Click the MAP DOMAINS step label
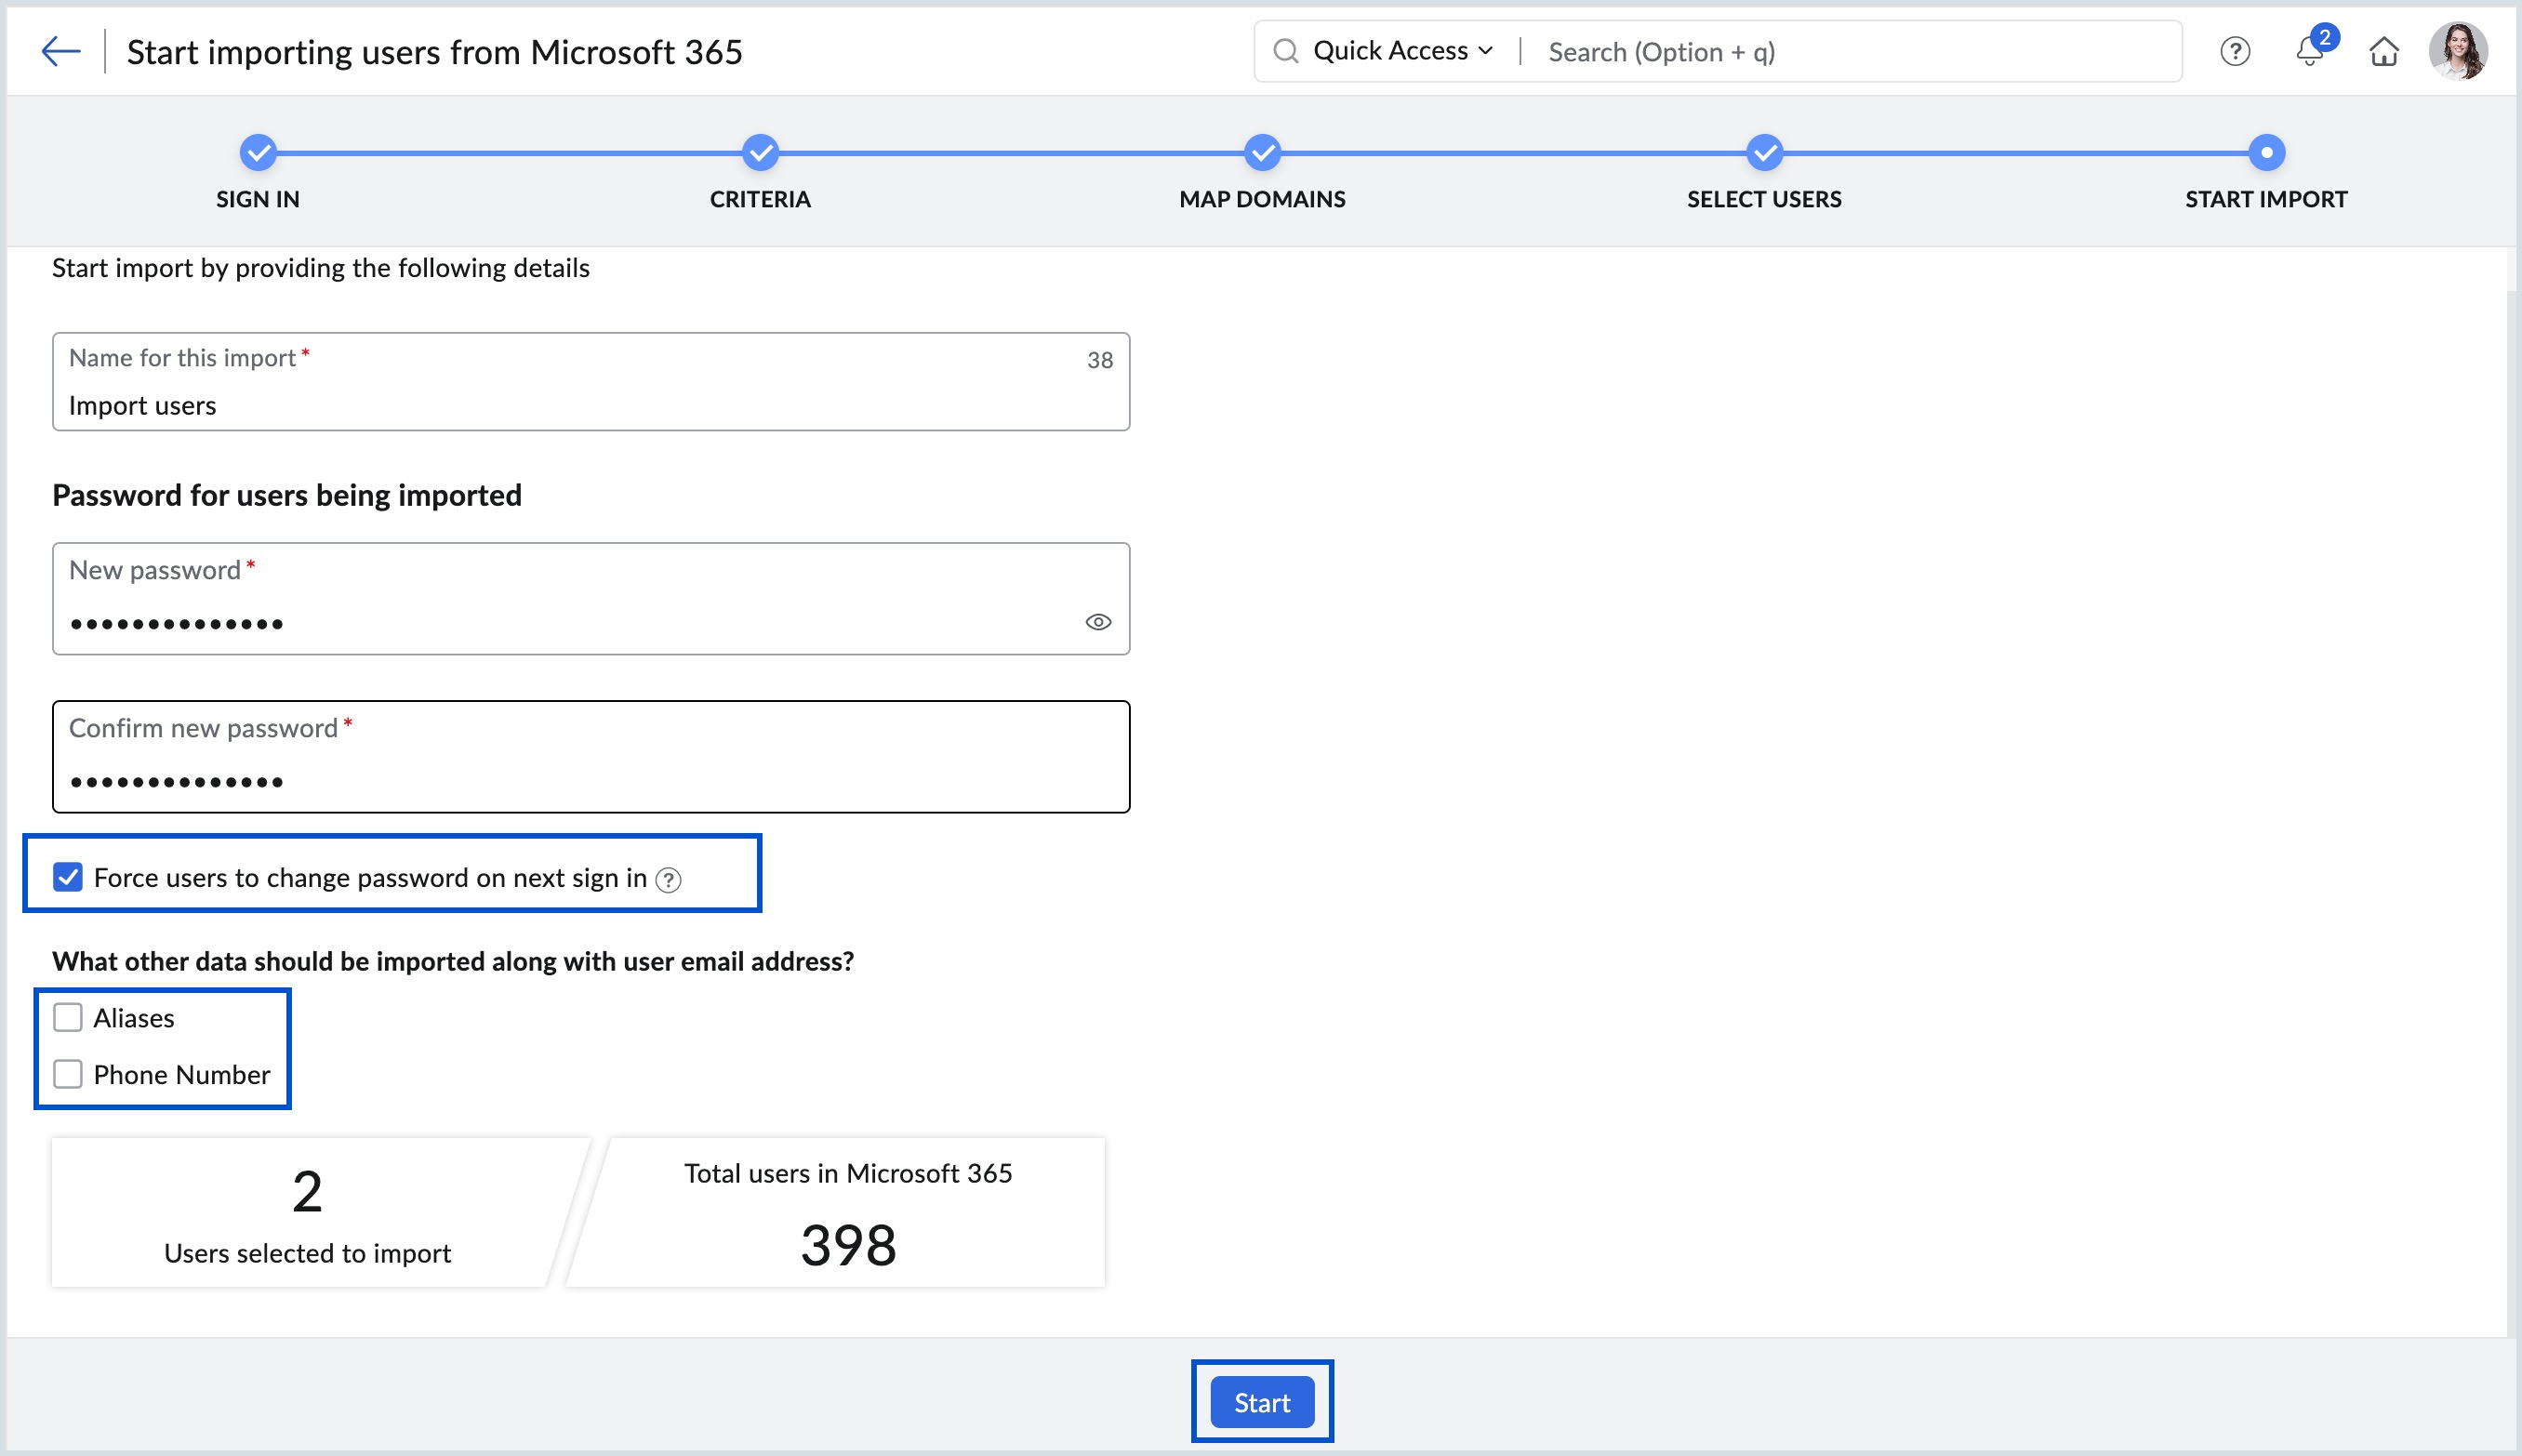 point(1262,199)
